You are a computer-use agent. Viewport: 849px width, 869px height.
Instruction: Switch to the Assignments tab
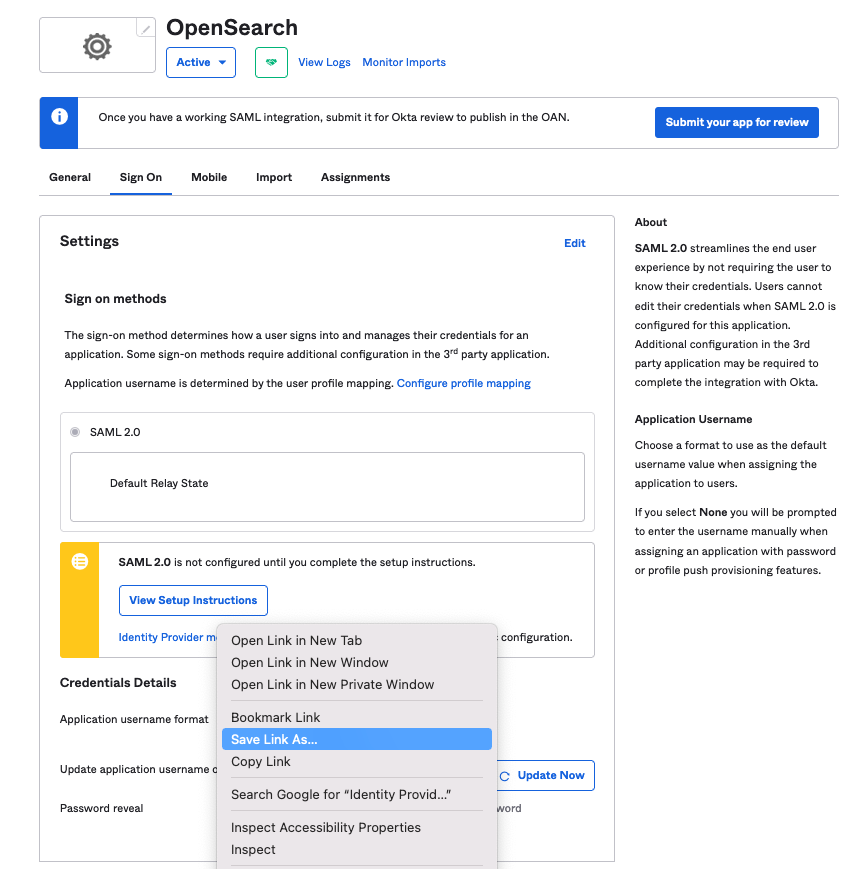click(x=355, y=177)
